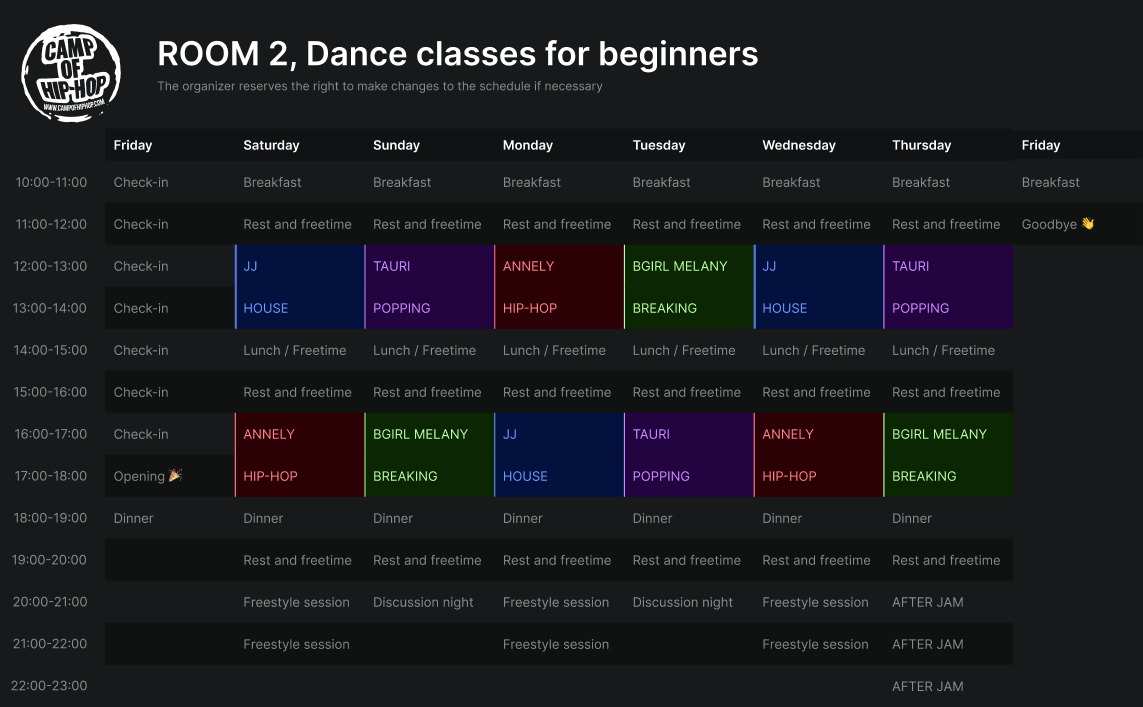The image size is (1143, 707).
Task: Click Monday's JJ House 16:00 class
Action: (558, 455)
